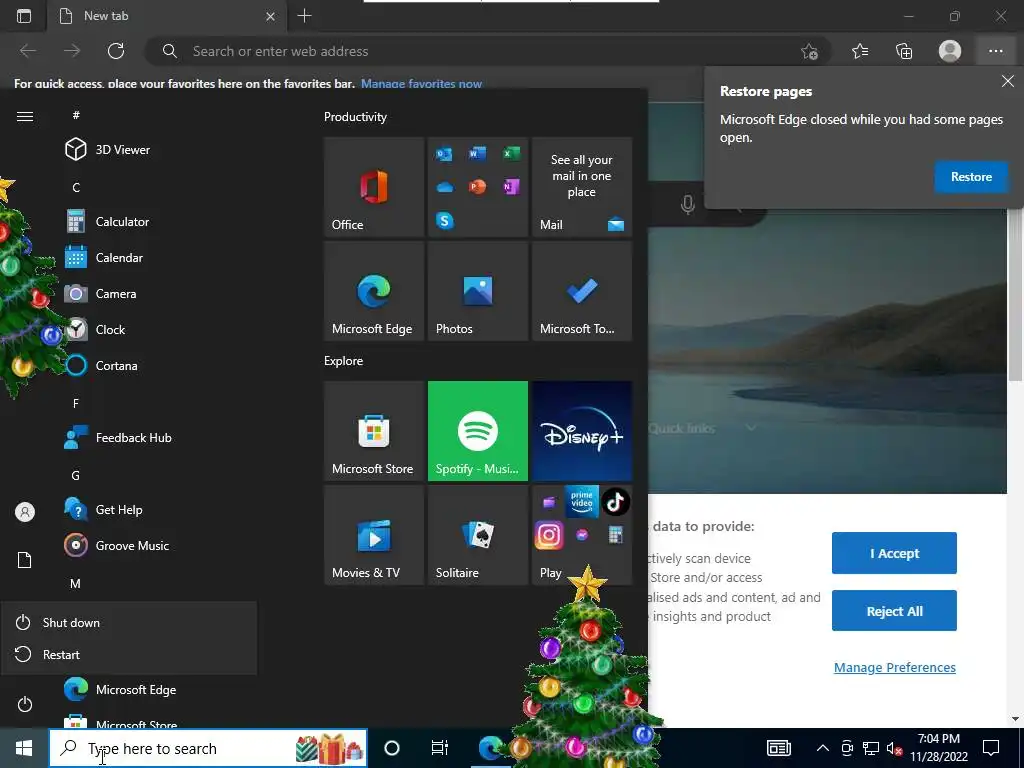The width and height of the screenshot is (1024, 768).
Task: Open the network icon in system tray
Action: click(871, 748)
